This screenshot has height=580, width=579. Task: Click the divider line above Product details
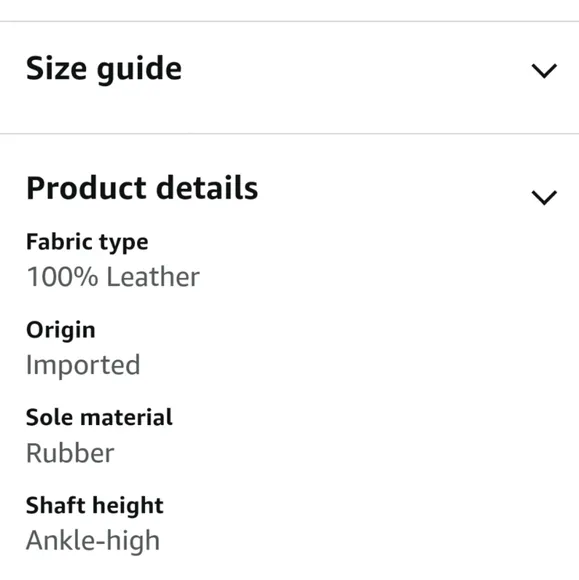coord(289,134)
